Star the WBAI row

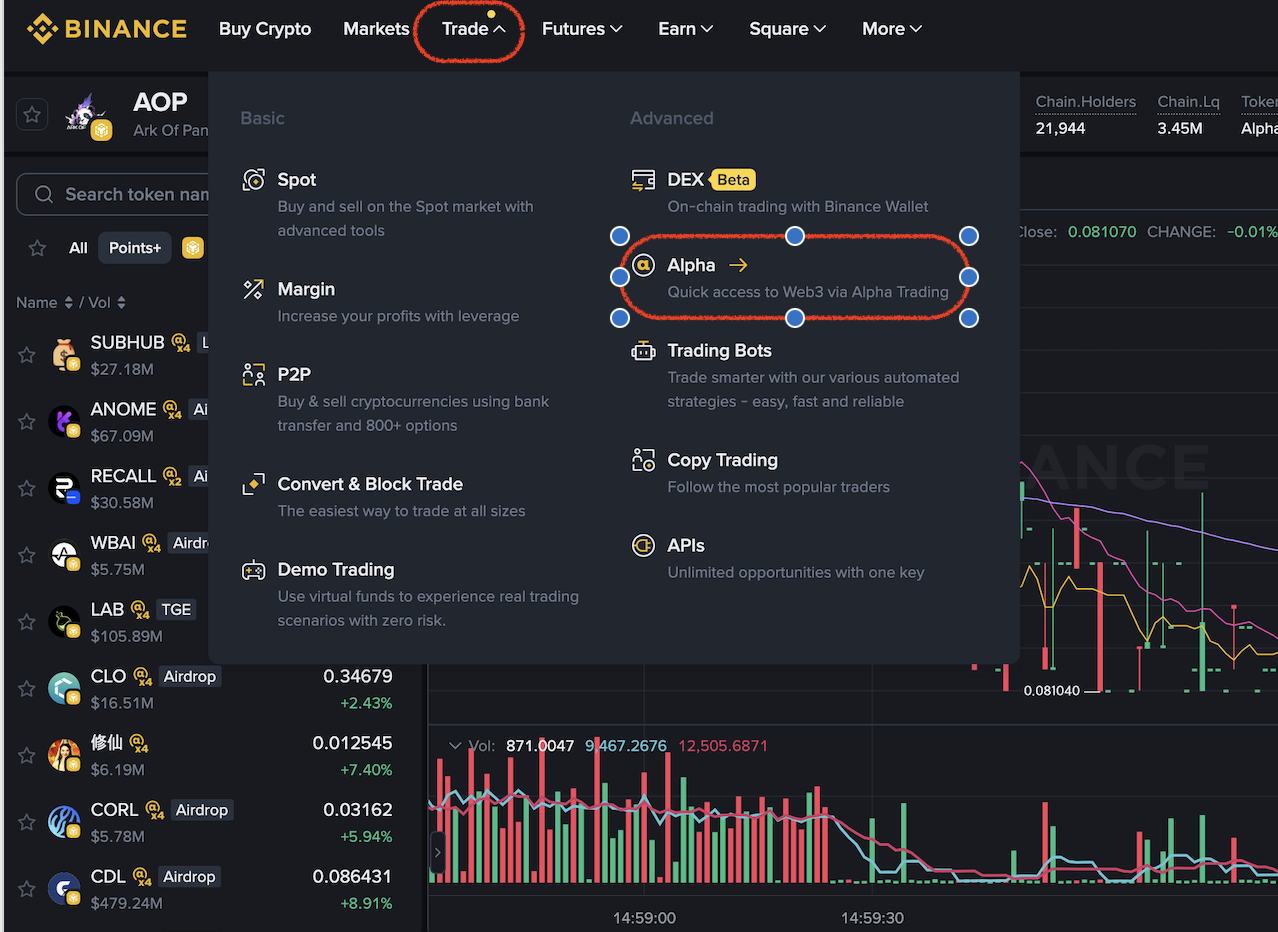coord(27,555)
